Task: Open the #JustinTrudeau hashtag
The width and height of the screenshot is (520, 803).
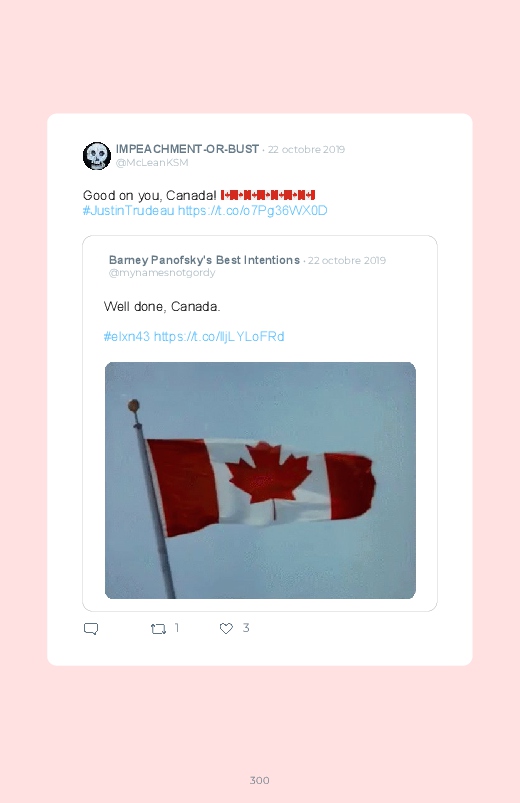Action: [x=129, y=210]
